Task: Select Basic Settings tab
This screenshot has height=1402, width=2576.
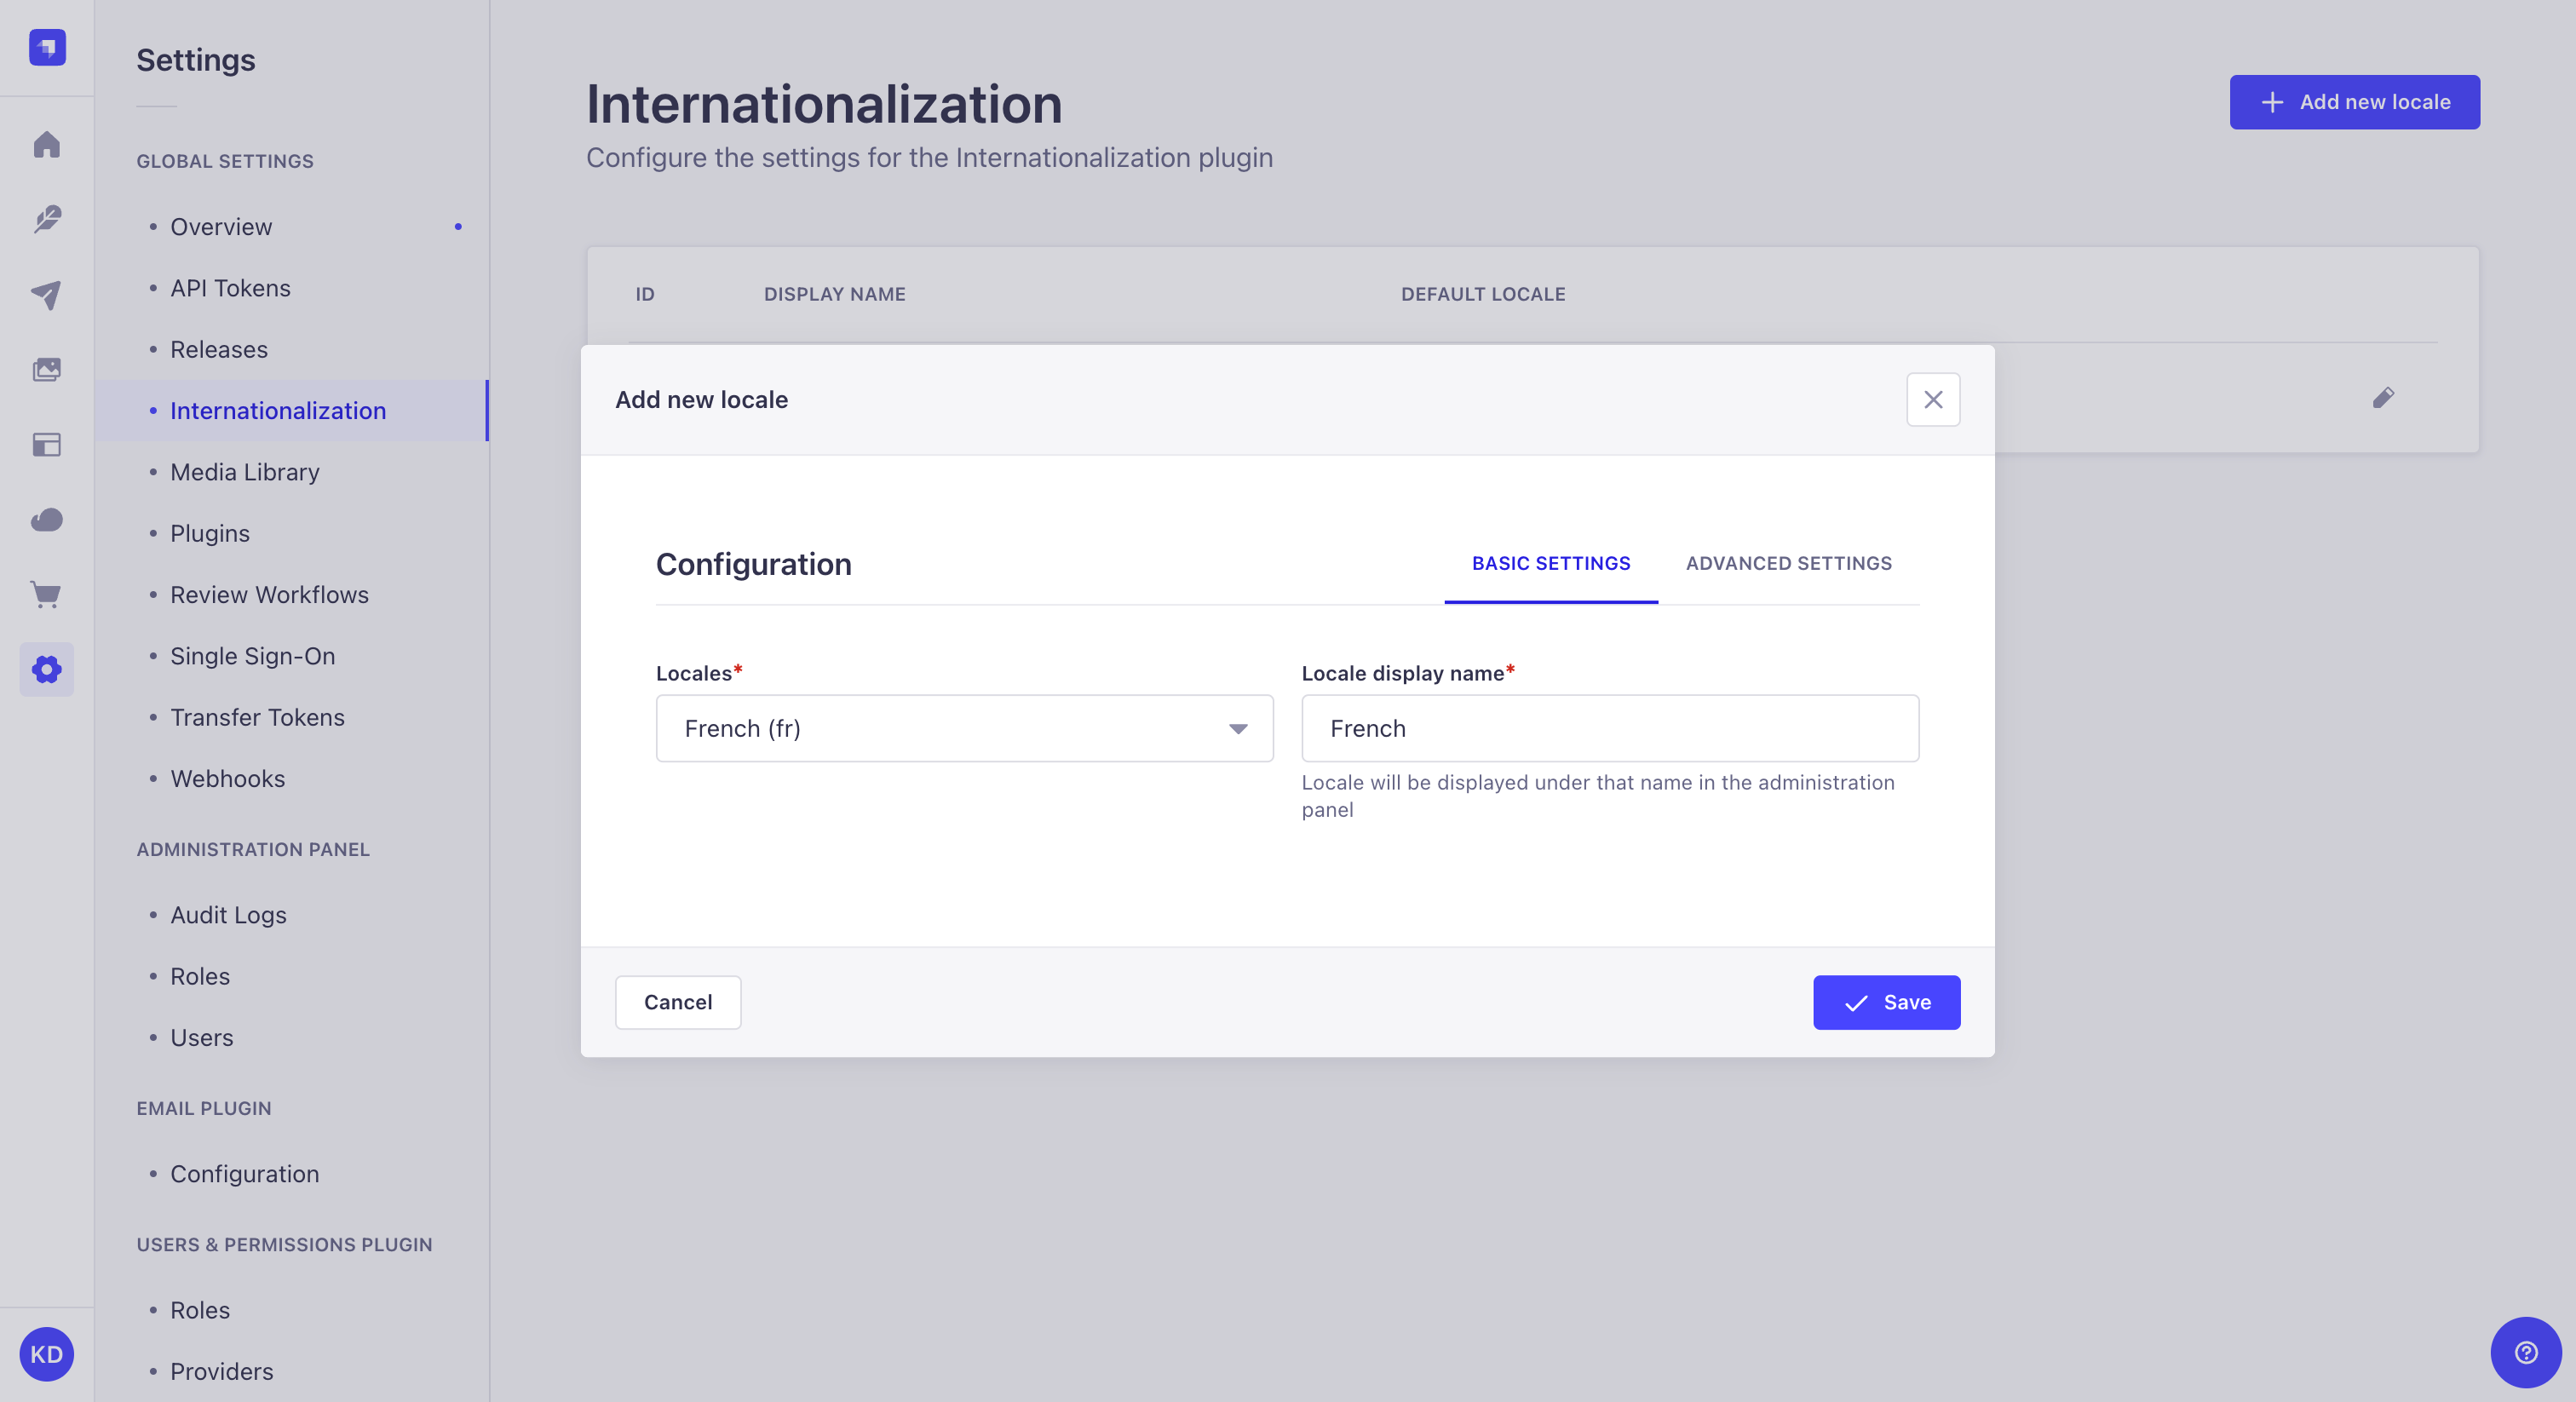Action: 1550,561
